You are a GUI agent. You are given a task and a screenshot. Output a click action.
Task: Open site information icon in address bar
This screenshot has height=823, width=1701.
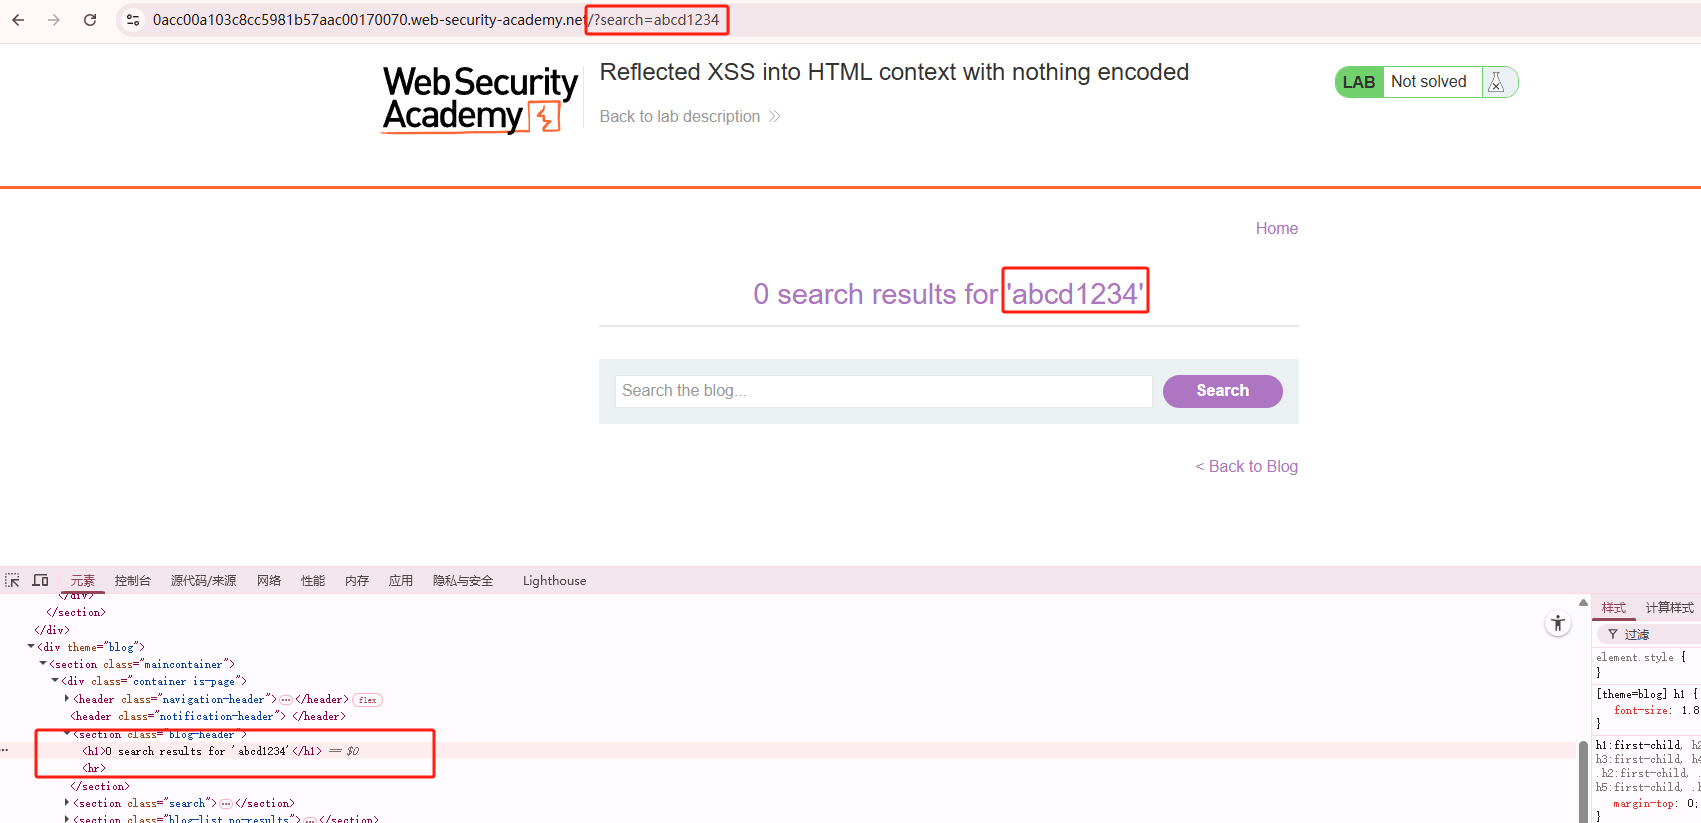click(133, 20)
